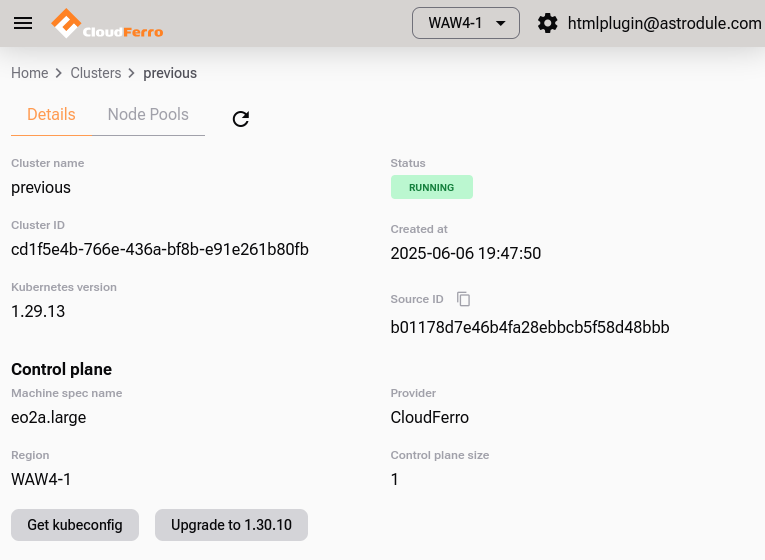The height and width of the screenshot is (560, 765).
Task: Click the Created at timestamp value
Action: point(465,253)
